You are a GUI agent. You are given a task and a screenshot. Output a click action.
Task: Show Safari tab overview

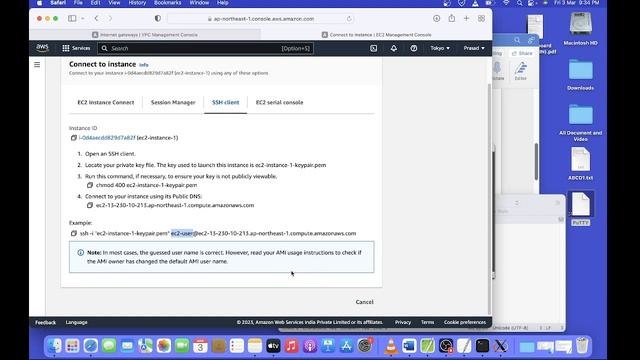click(481, 18)
